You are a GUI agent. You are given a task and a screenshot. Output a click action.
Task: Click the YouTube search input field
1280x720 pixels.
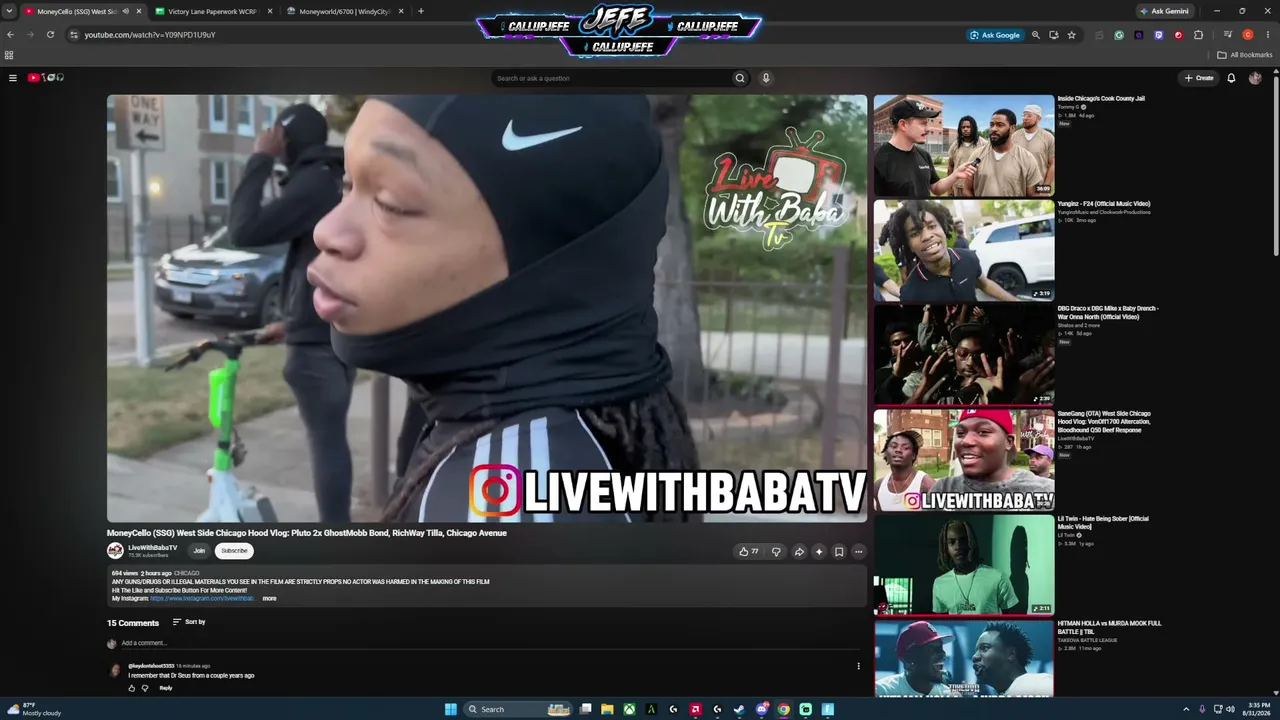[x=611, y=78]
